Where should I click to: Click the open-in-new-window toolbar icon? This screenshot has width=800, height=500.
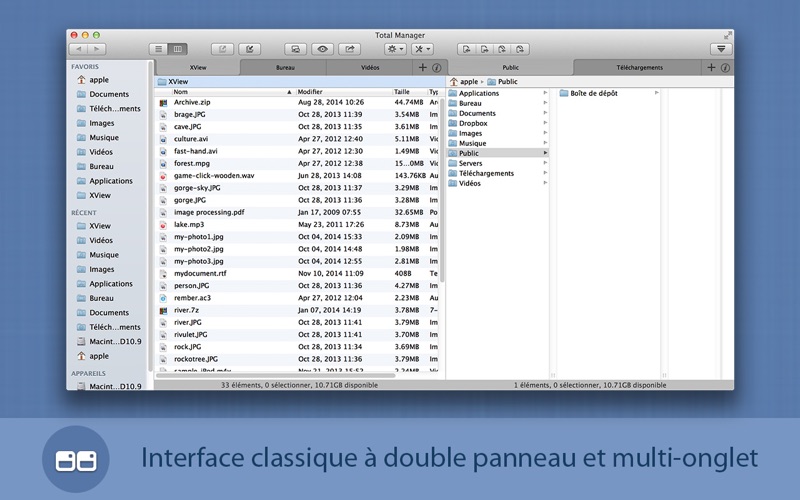222,49
